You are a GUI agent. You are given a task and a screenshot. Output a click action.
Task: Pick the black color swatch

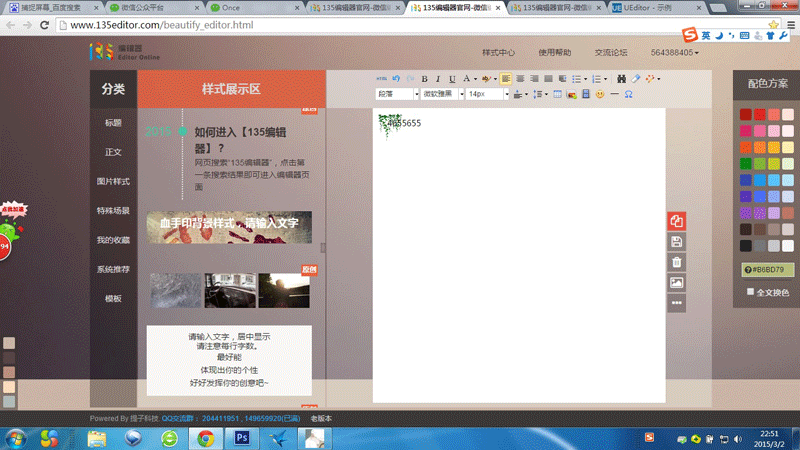[745, 245]
